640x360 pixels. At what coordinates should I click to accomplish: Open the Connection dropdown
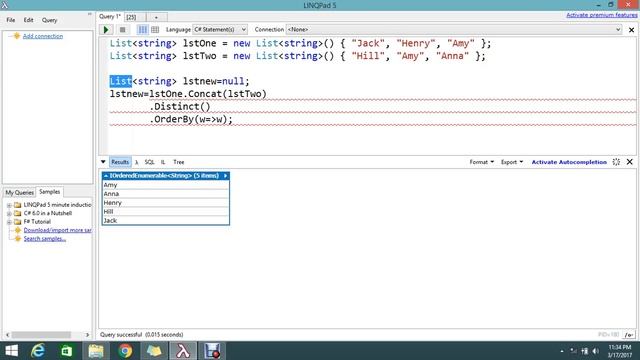453,29
